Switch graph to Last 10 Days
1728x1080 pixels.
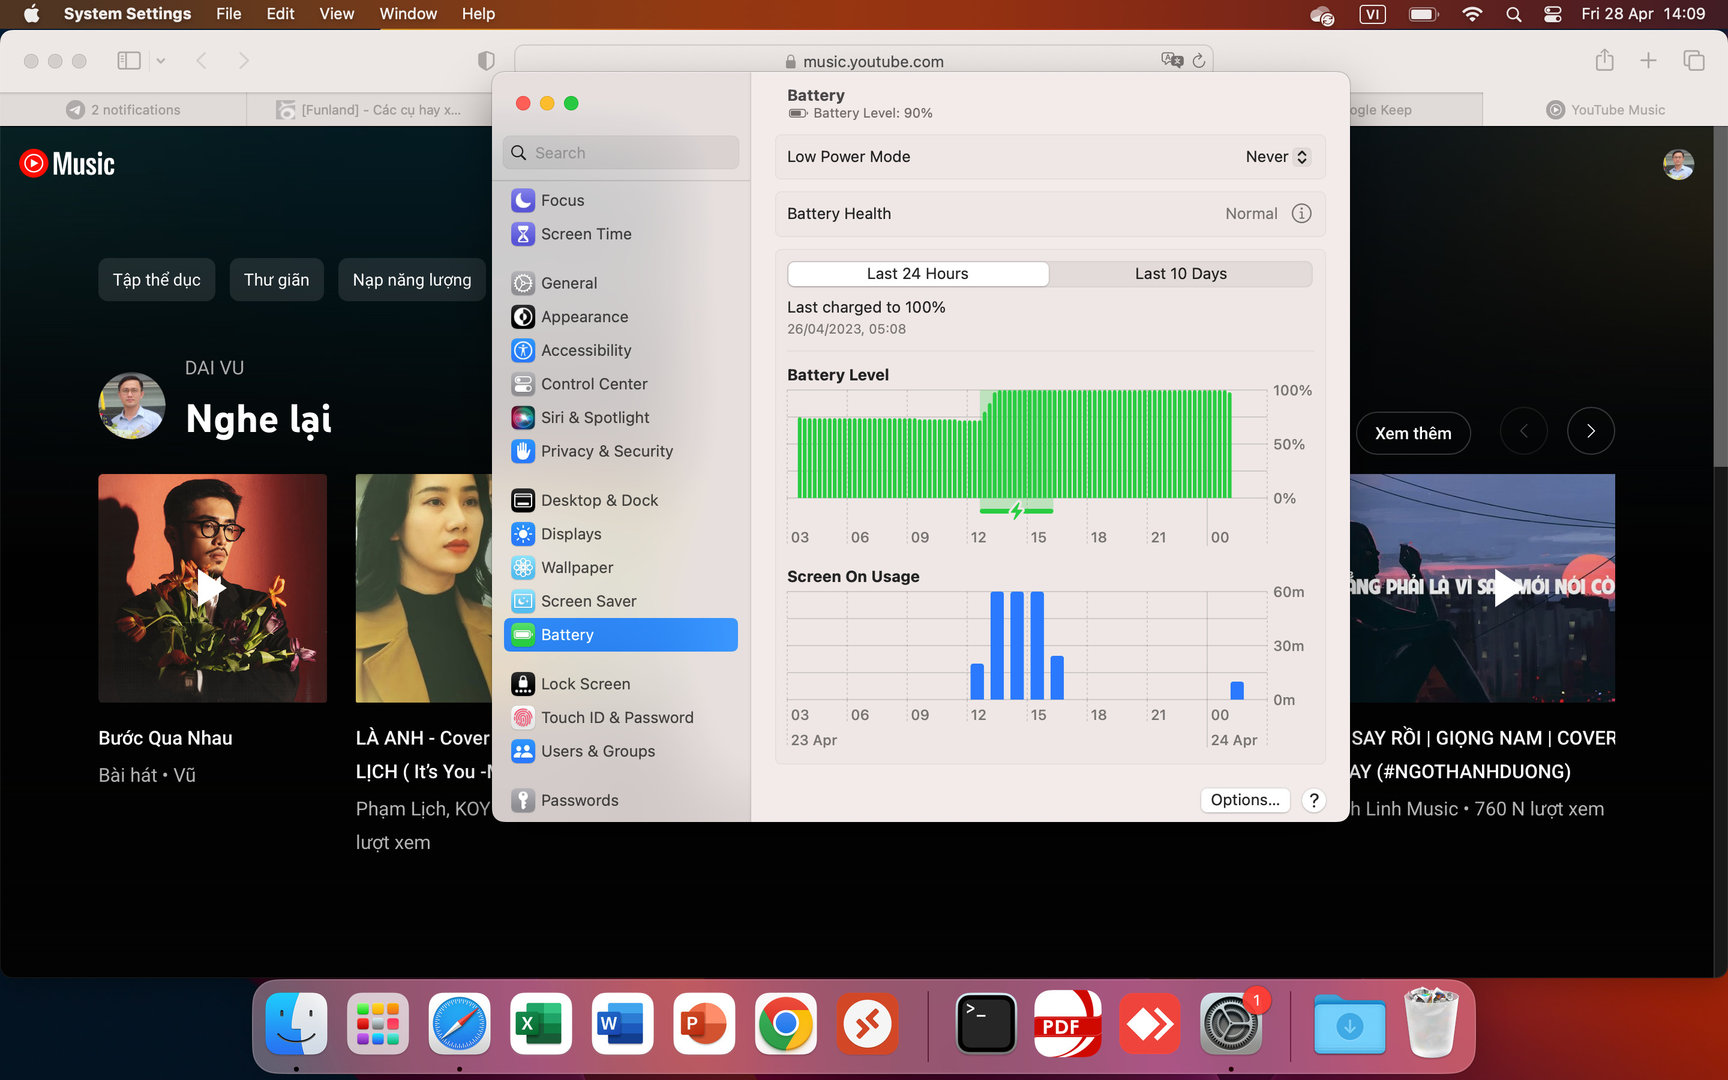click(1180, 274)
